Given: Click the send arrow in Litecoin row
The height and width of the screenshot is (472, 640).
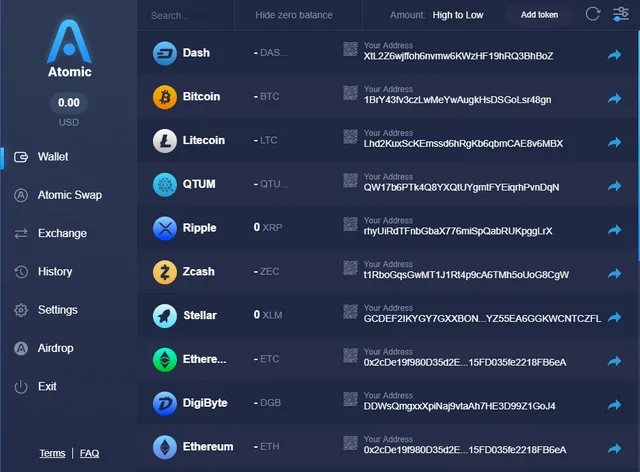Looking at the screenshot, I should [x=614, y=142].
